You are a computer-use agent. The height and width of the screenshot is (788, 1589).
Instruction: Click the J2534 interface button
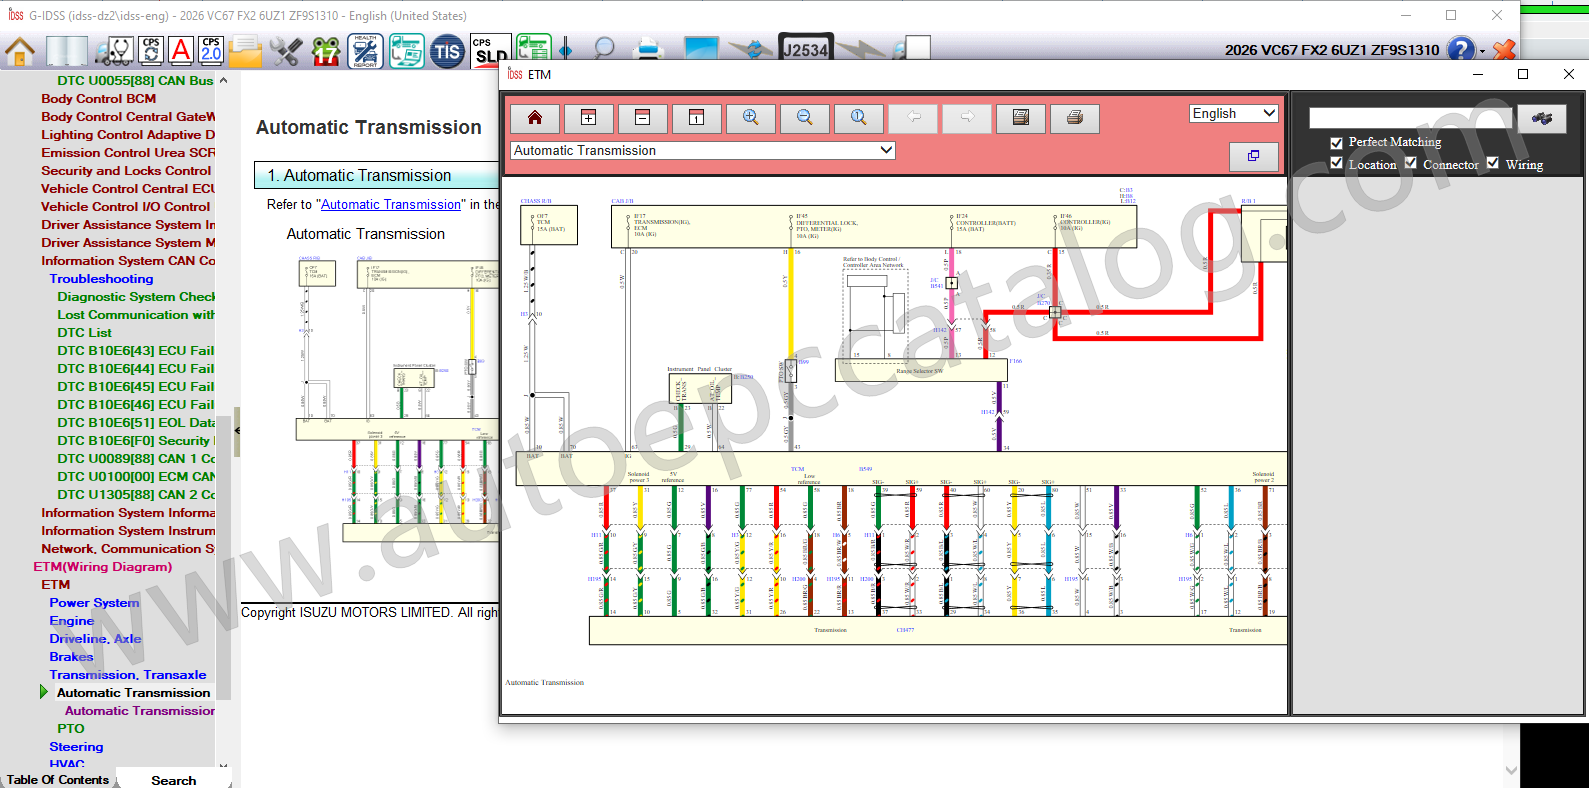[806, 50]
